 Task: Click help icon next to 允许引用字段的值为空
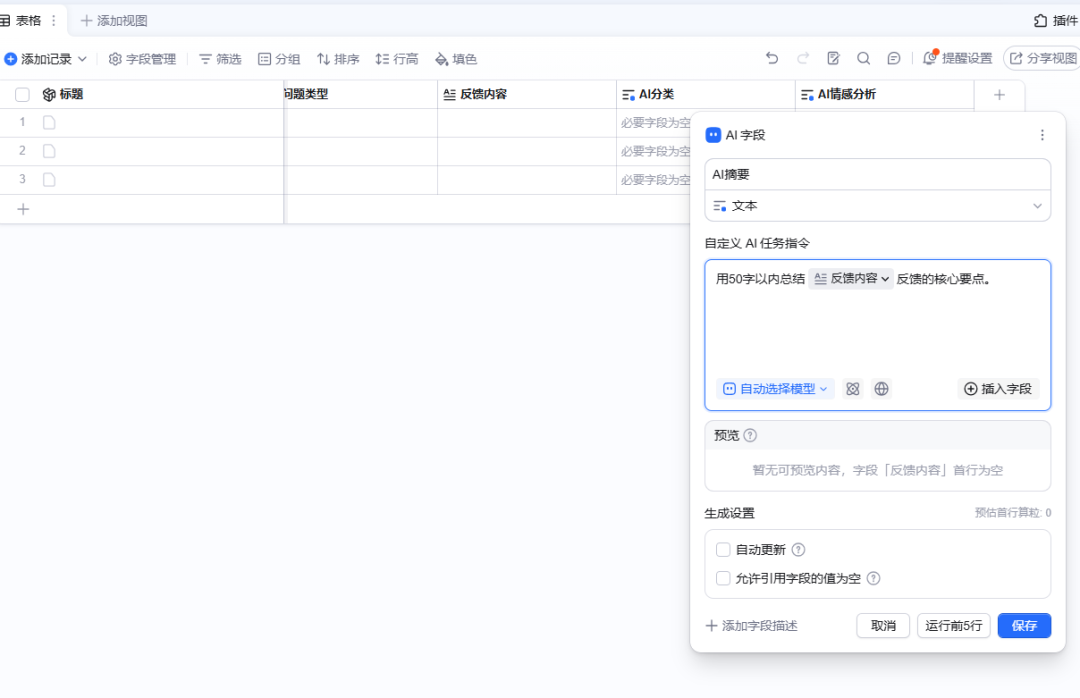pyautogui.click(x=873, y=578)
